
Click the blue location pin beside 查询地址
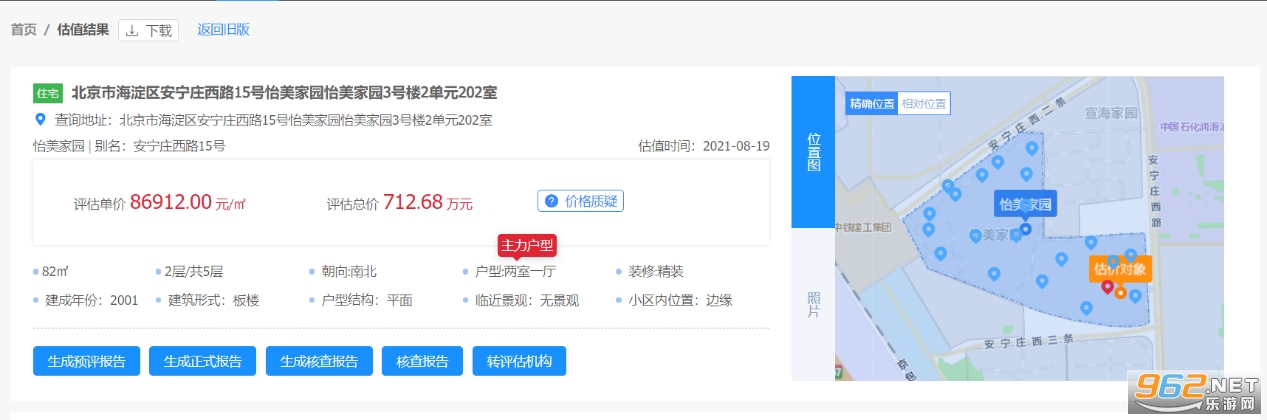[40, 120]
